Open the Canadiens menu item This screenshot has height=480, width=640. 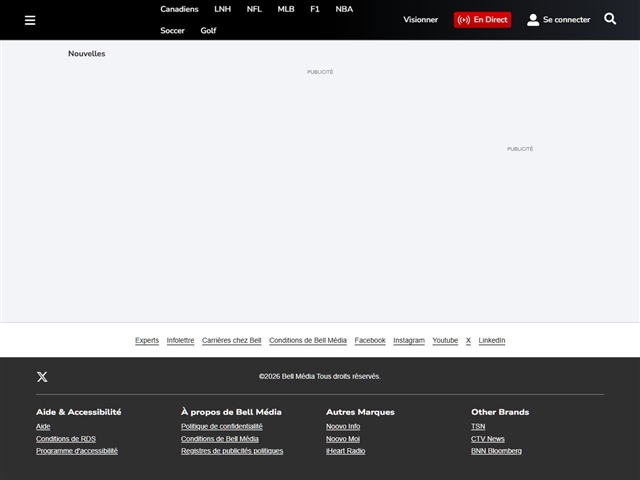[179, 9]
